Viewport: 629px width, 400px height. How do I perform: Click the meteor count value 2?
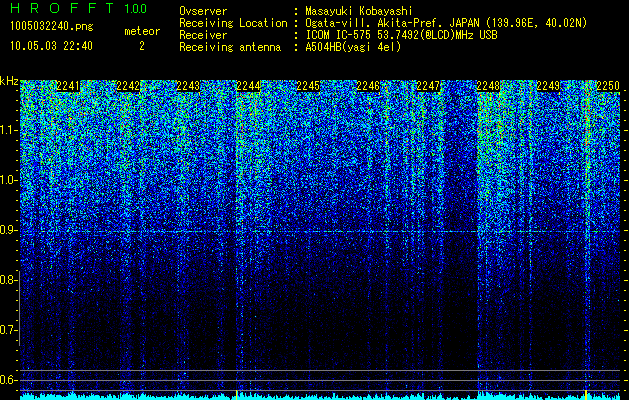pos(142,46)
